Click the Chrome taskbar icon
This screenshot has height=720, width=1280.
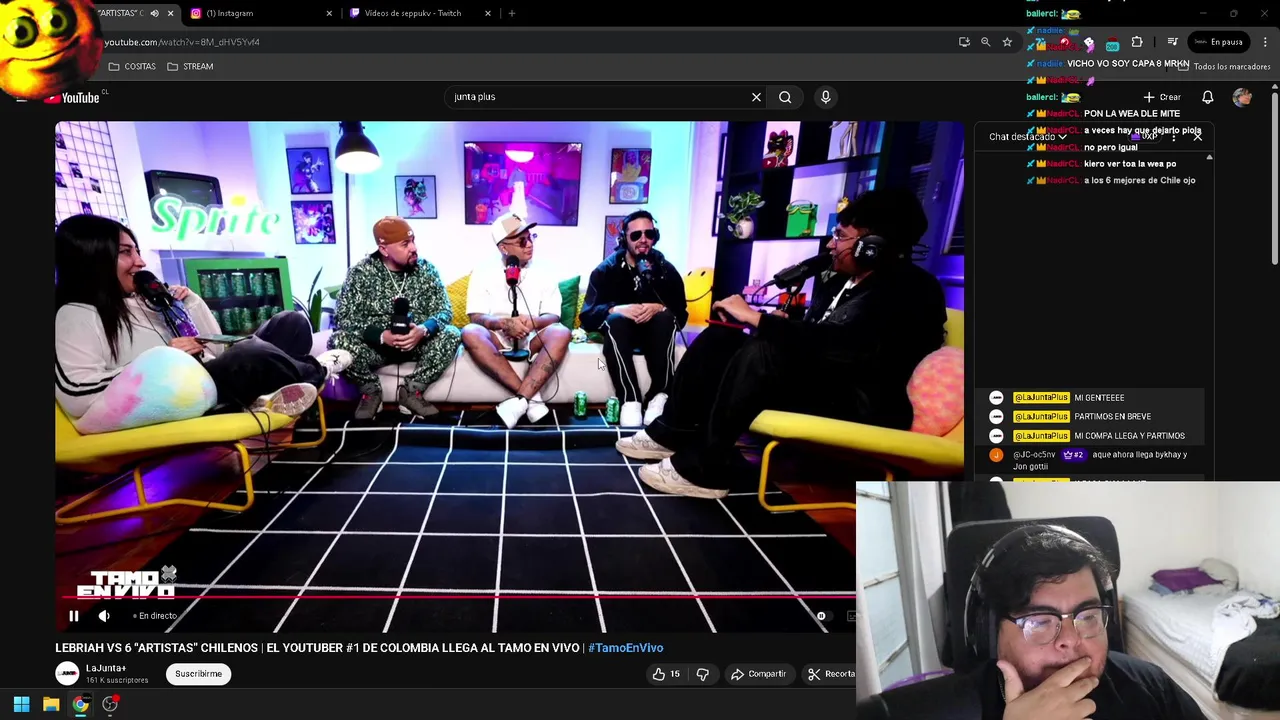[x=80, y=704]
